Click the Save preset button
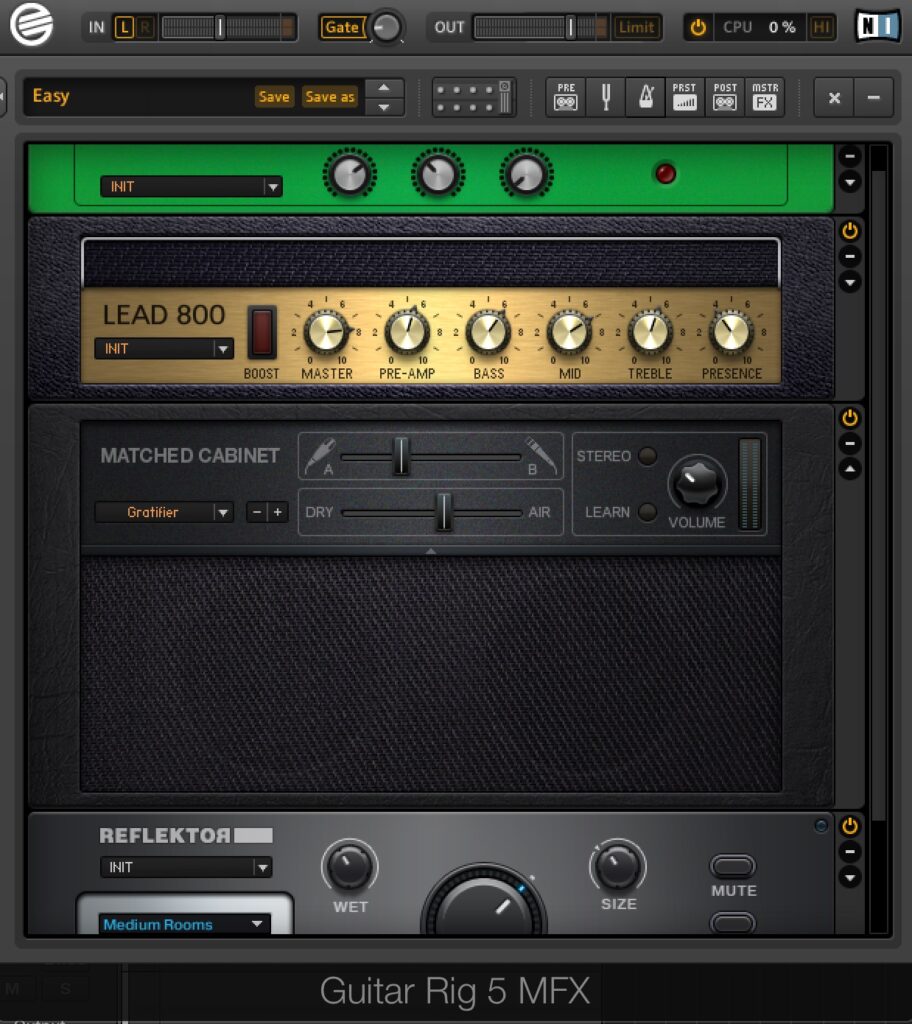912x1024 pixels. [274, 97]
